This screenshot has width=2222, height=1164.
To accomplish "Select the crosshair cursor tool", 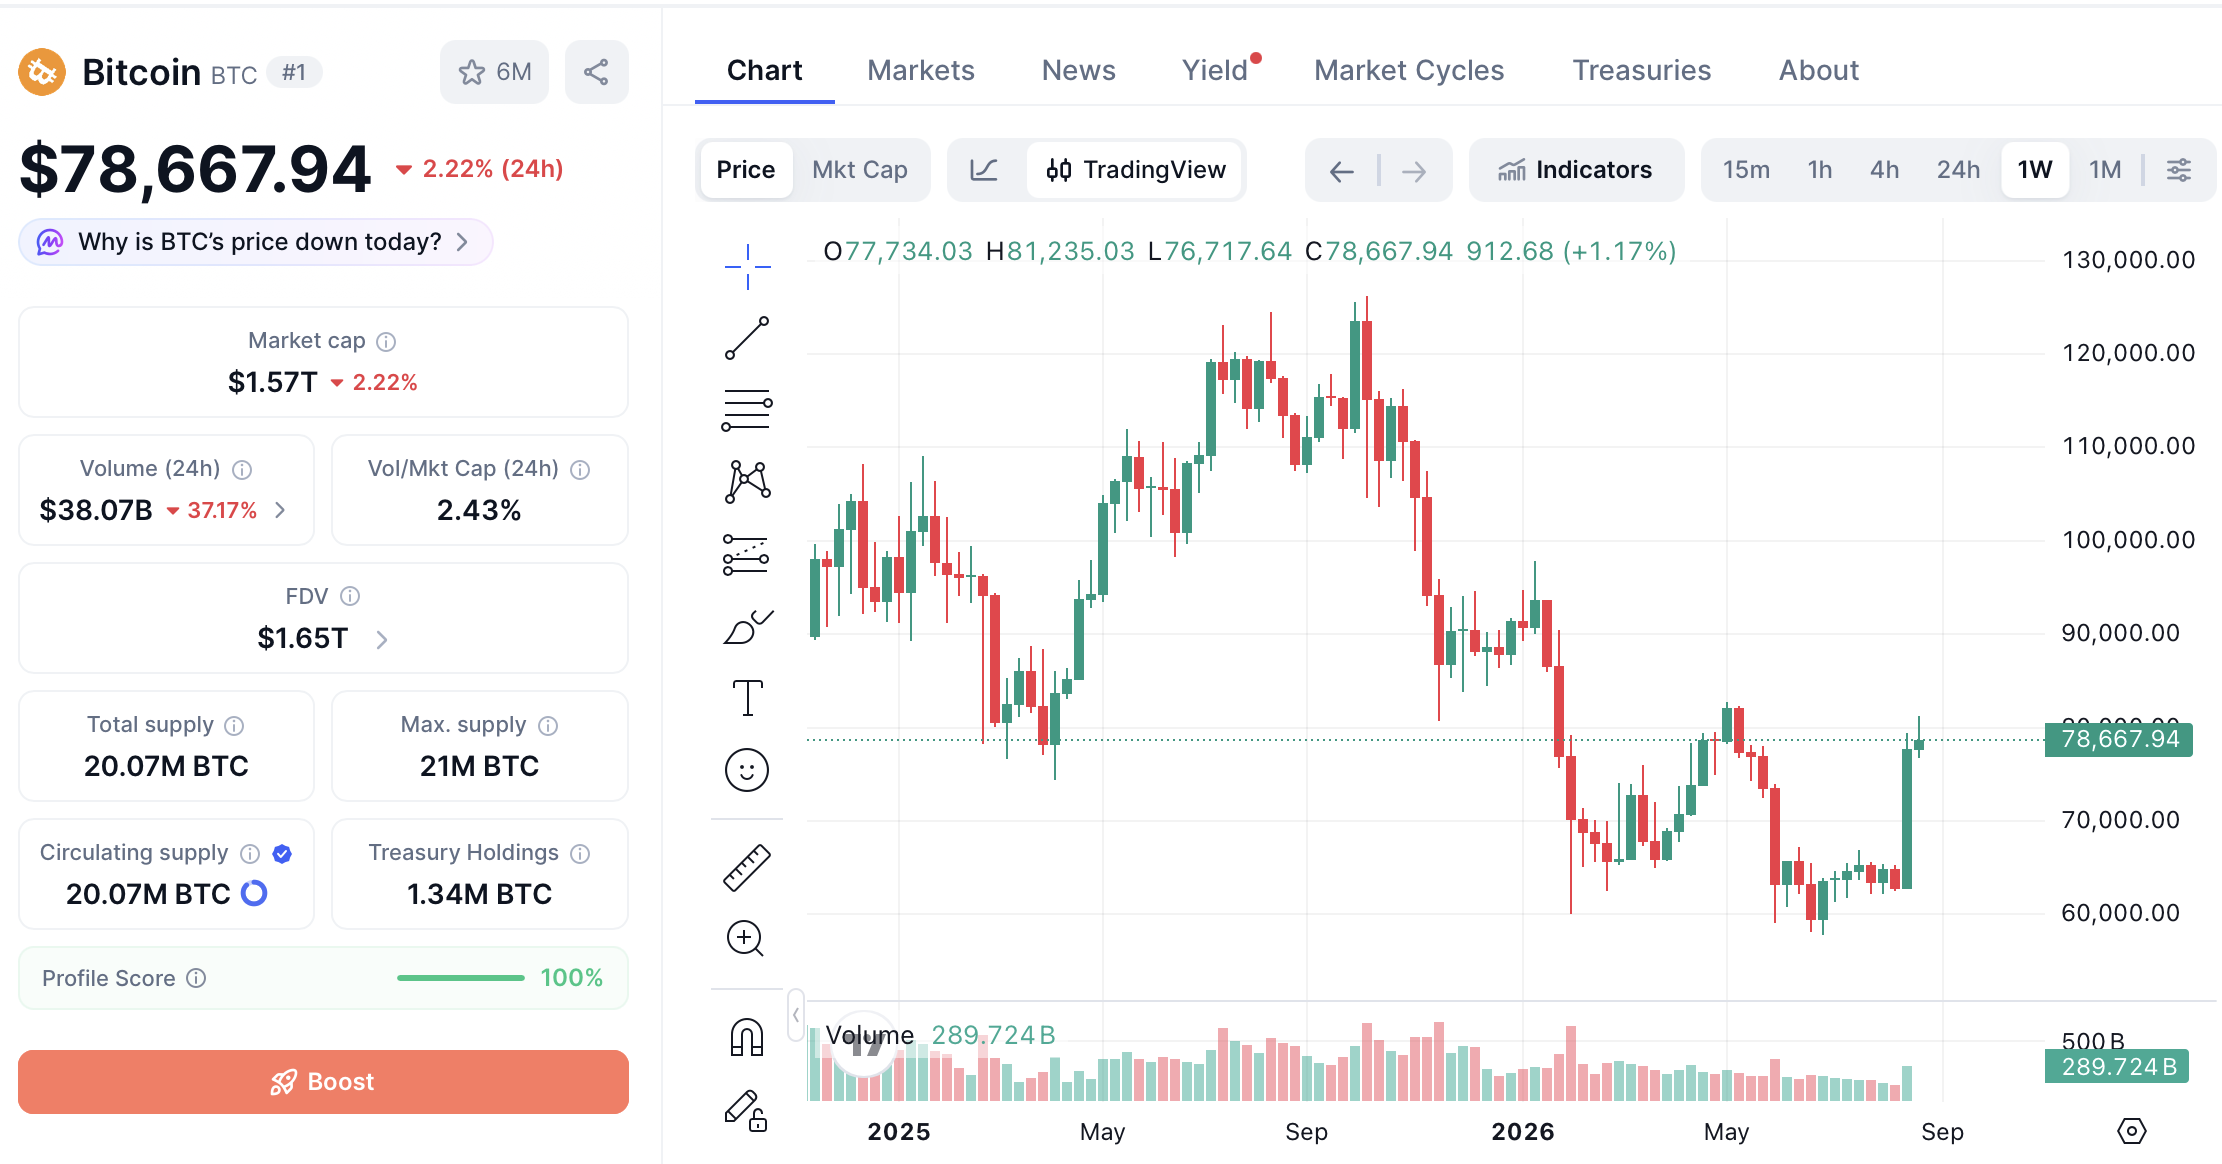I will (x=747, y=267).
